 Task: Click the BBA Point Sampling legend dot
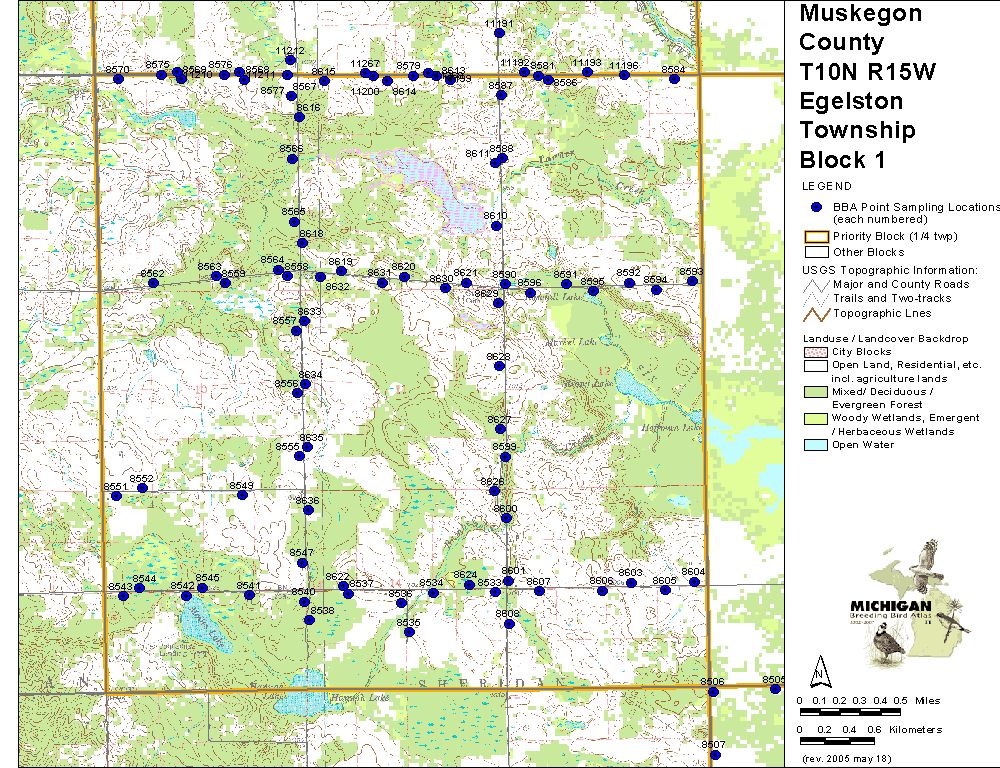pyautogui.click(x=816, y=207)
